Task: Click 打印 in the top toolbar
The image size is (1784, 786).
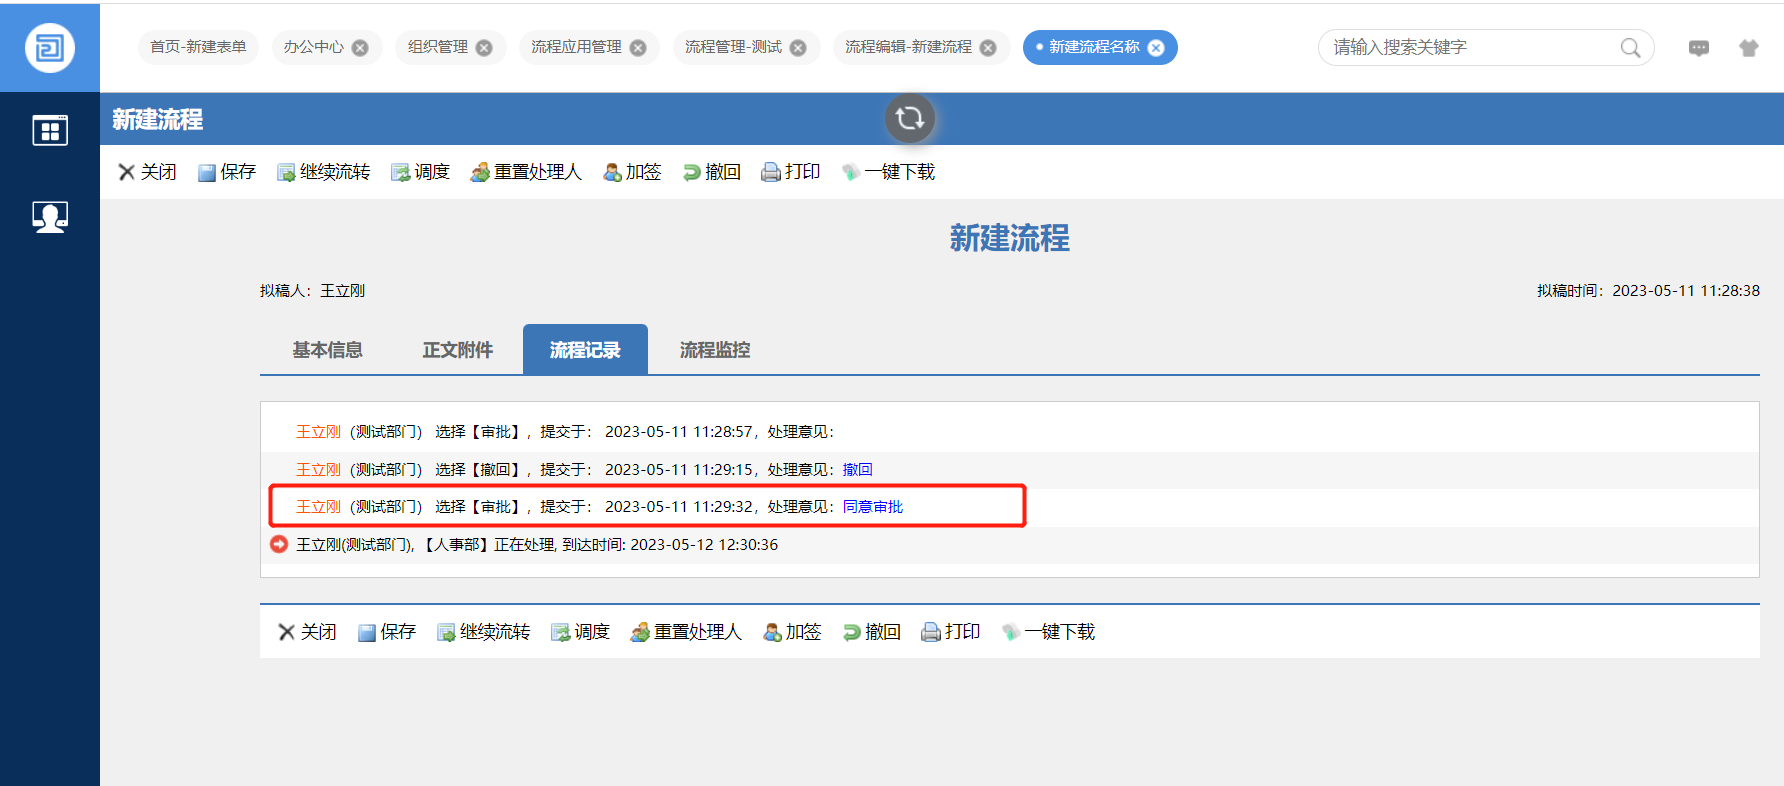Action: tap(791, 172)
